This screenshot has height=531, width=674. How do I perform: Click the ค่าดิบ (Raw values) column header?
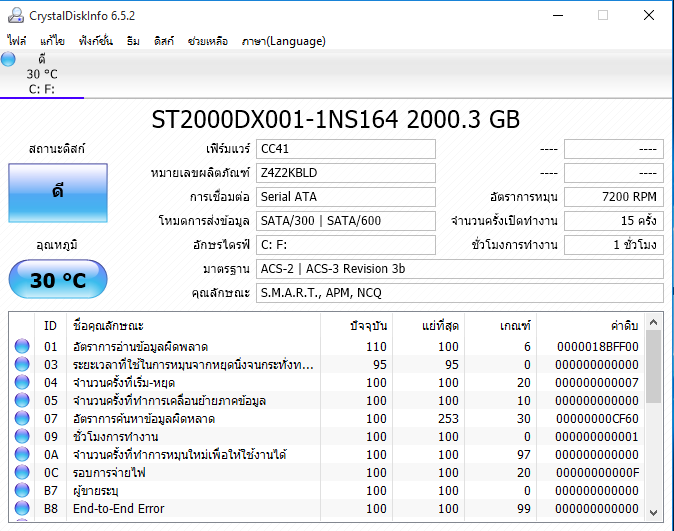[591, 326]
